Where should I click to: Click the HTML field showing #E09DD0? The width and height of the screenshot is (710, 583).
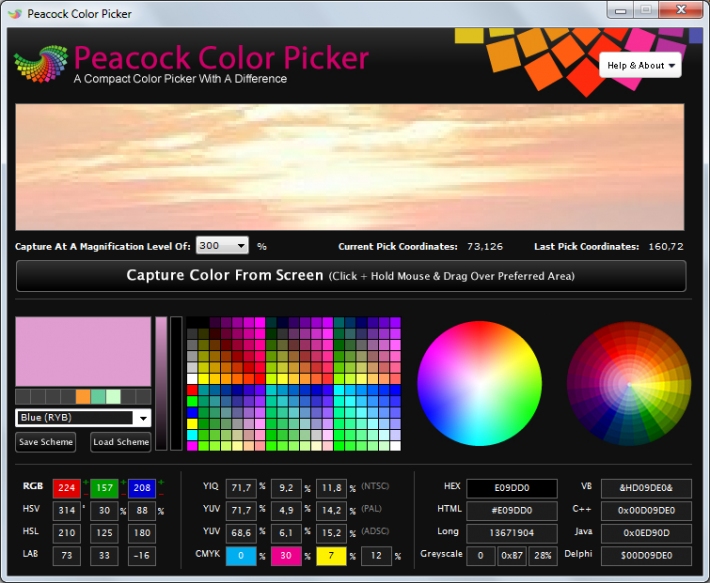coord(512,511)
